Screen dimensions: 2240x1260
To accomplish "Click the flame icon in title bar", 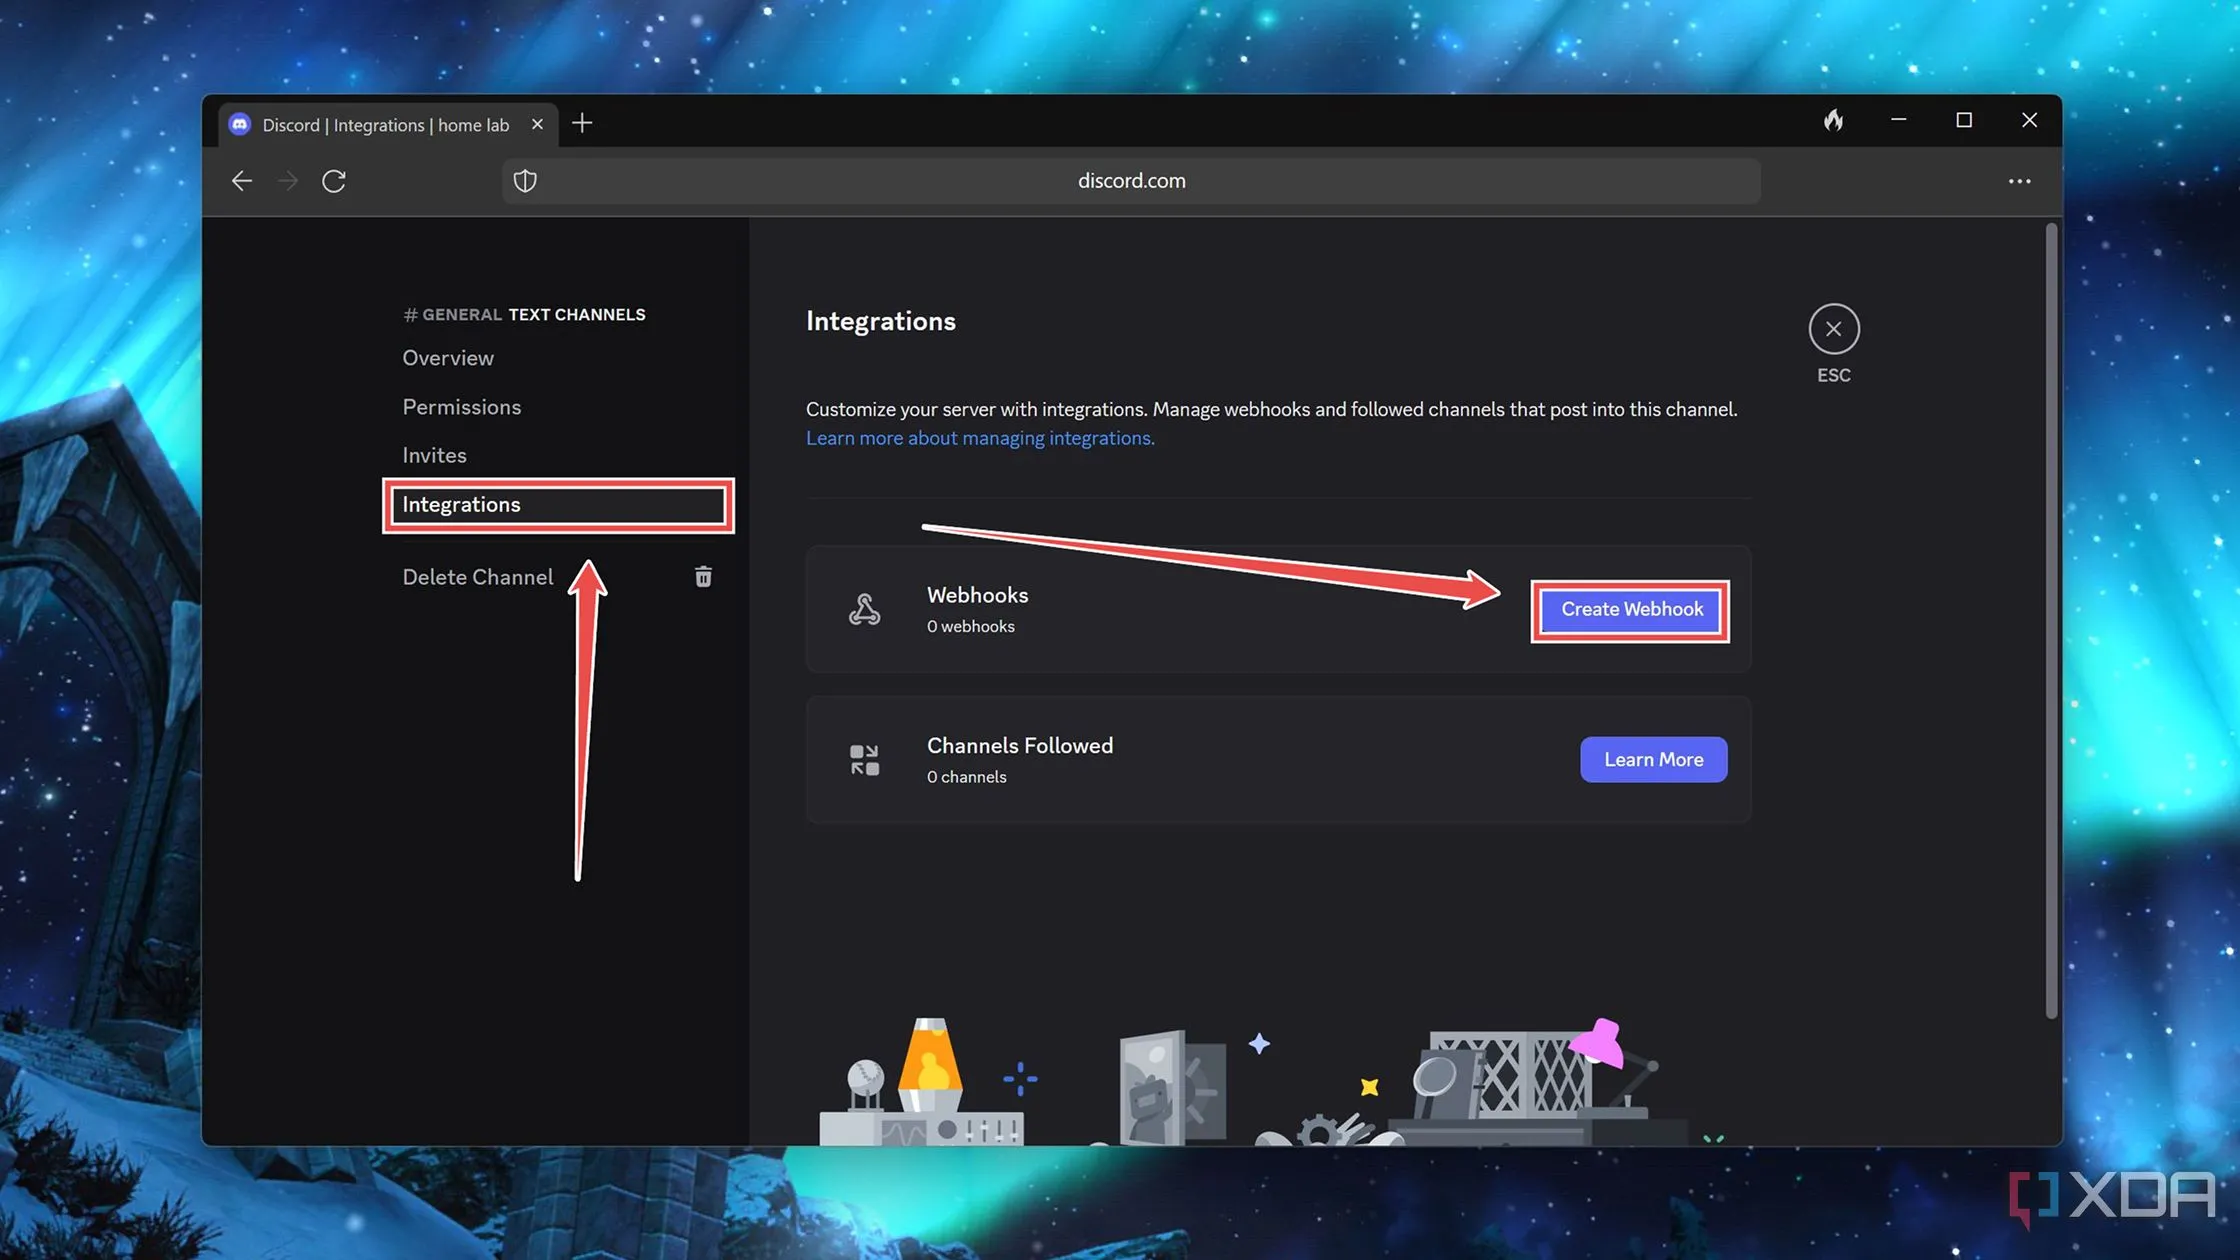I will coord(1833,121).
